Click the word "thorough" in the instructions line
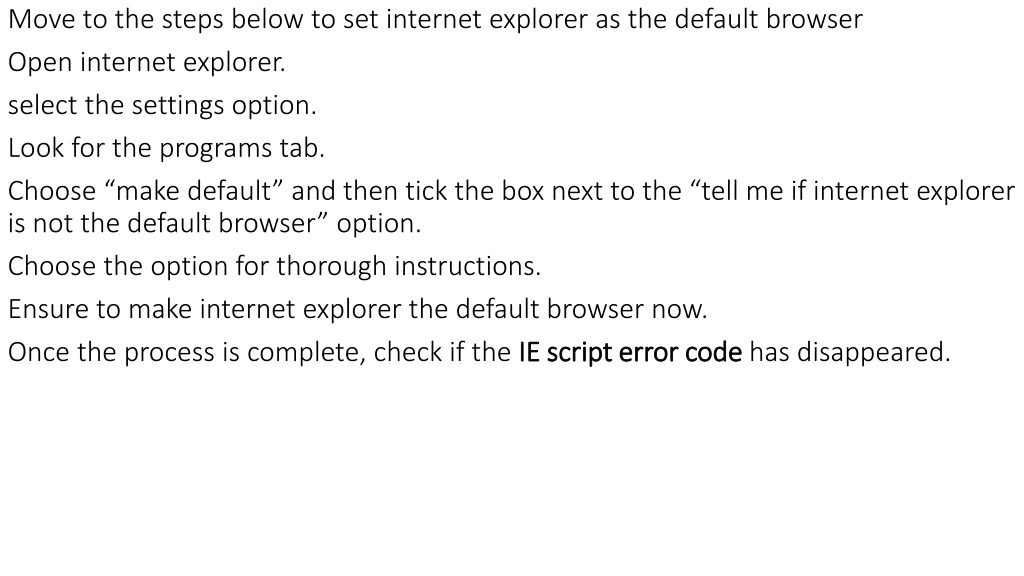Viewport: 1024px width, 576px height. pos(331,266)
